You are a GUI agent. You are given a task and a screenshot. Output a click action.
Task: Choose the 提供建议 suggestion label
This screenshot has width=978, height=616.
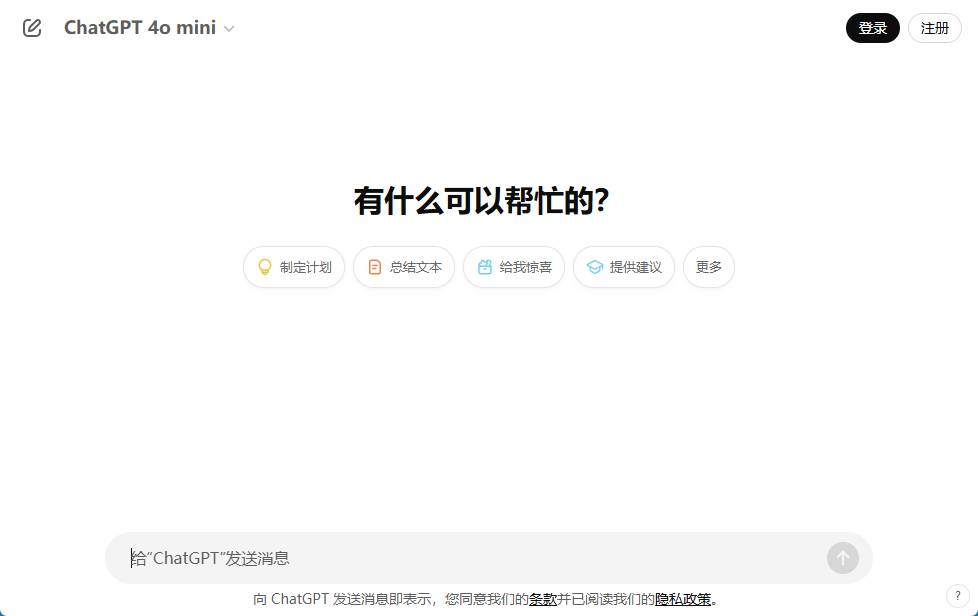[x=635, y=267]
